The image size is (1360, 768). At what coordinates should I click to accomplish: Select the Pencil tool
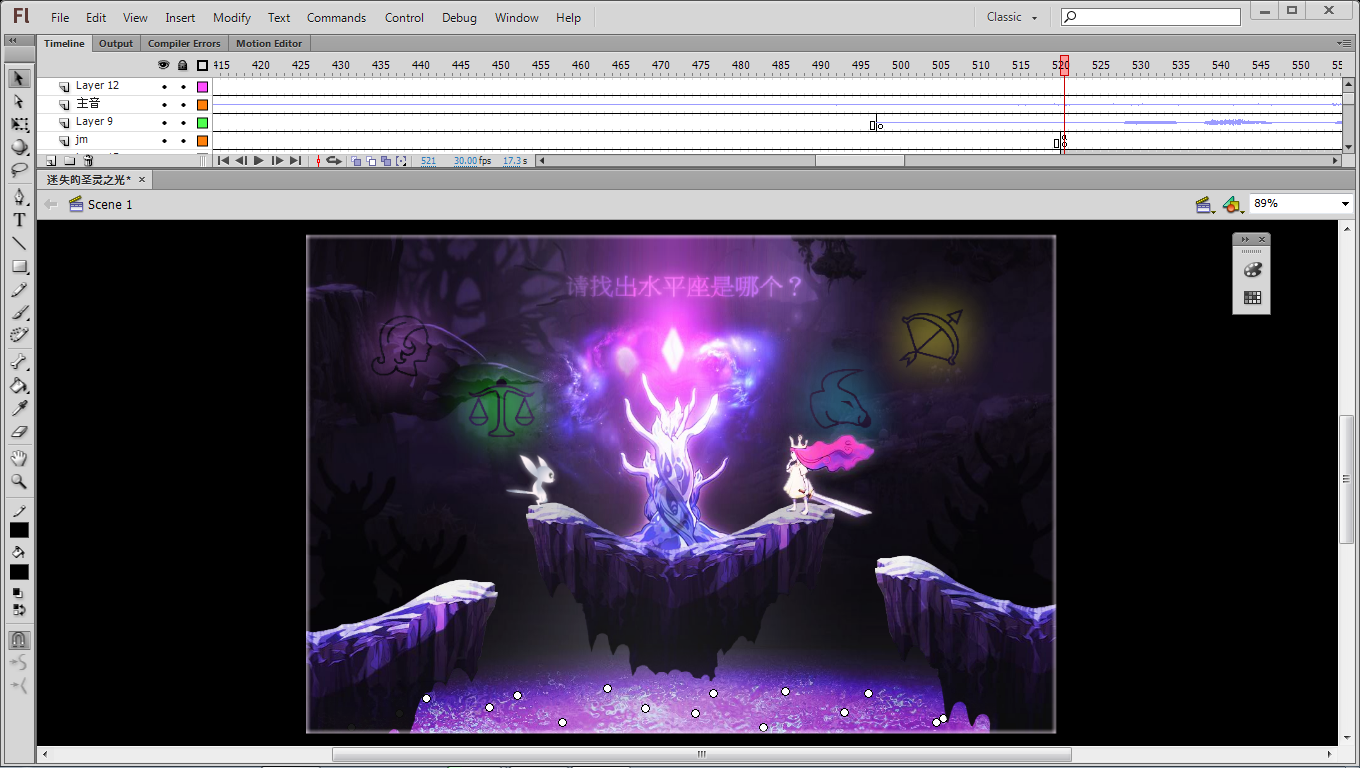coord(19,289)
